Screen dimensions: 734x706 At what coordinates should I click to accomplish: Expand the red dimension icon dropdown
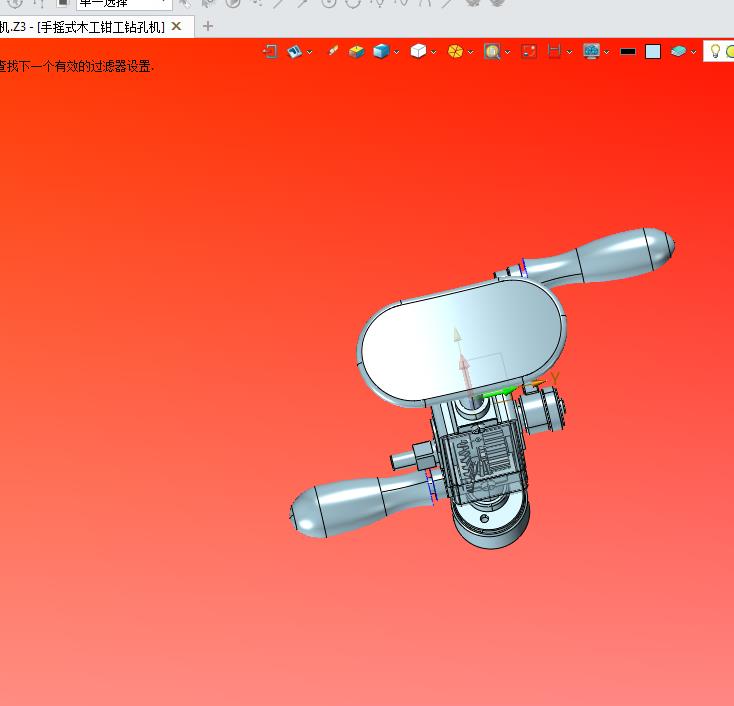coord(569,52)
